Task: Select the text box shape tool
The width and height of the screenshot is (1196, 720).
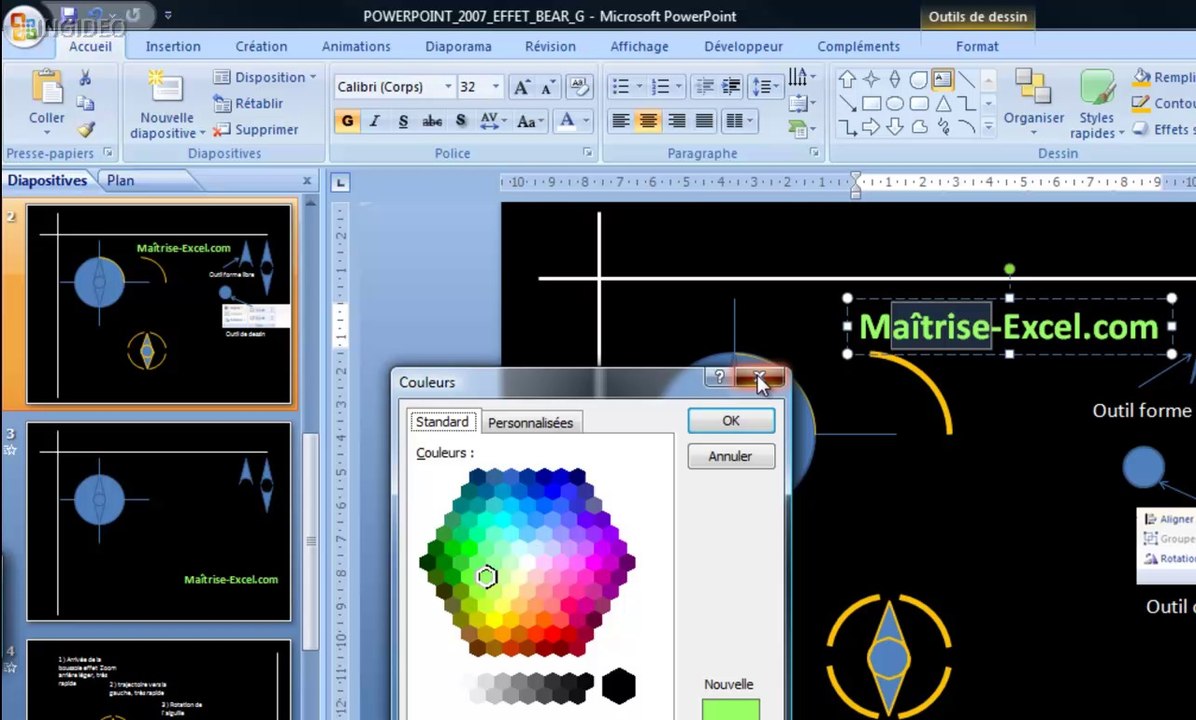Action: 943,79
